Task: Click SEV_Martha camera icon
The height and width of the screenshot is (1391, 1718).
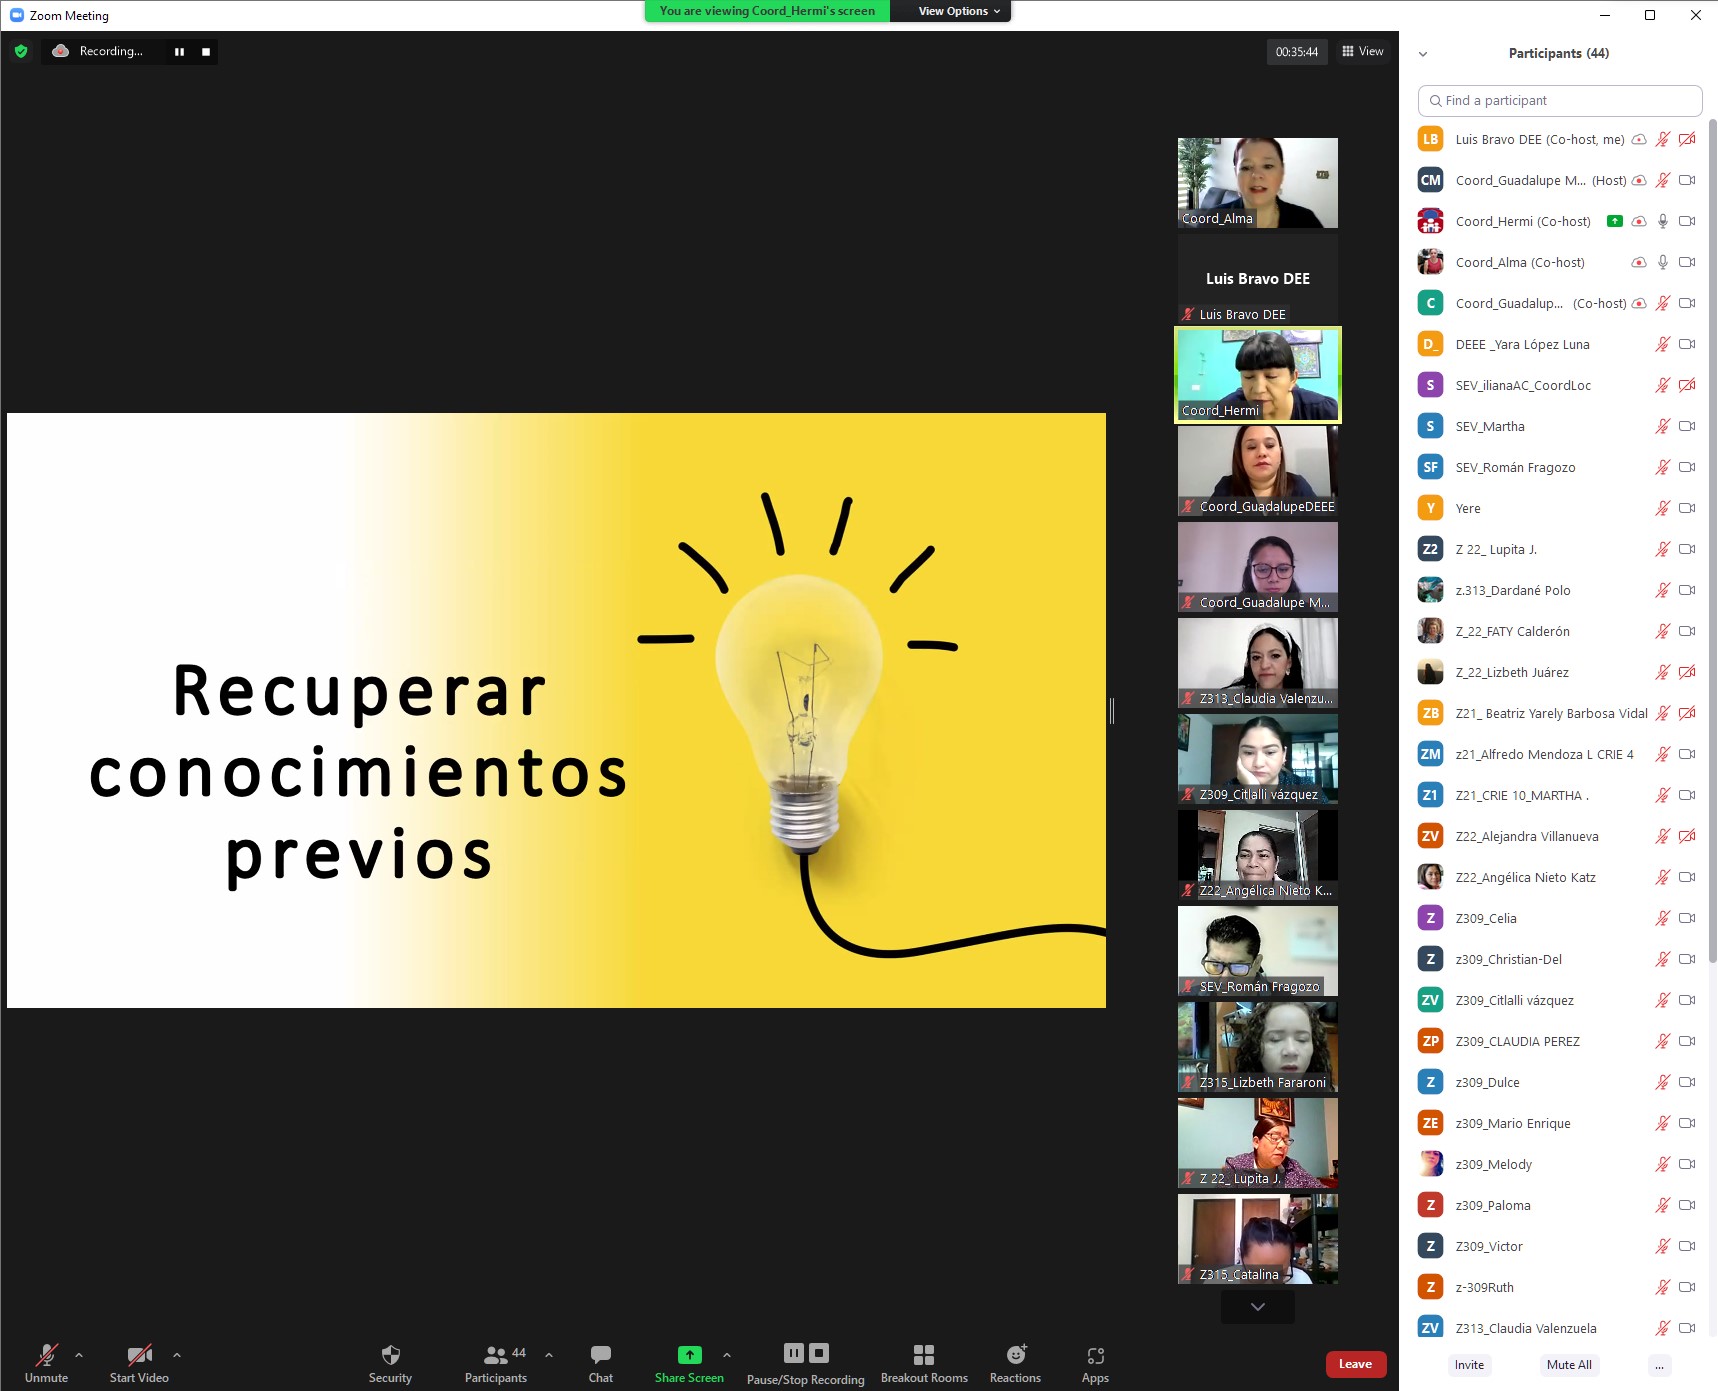Action: (1687, 426)
